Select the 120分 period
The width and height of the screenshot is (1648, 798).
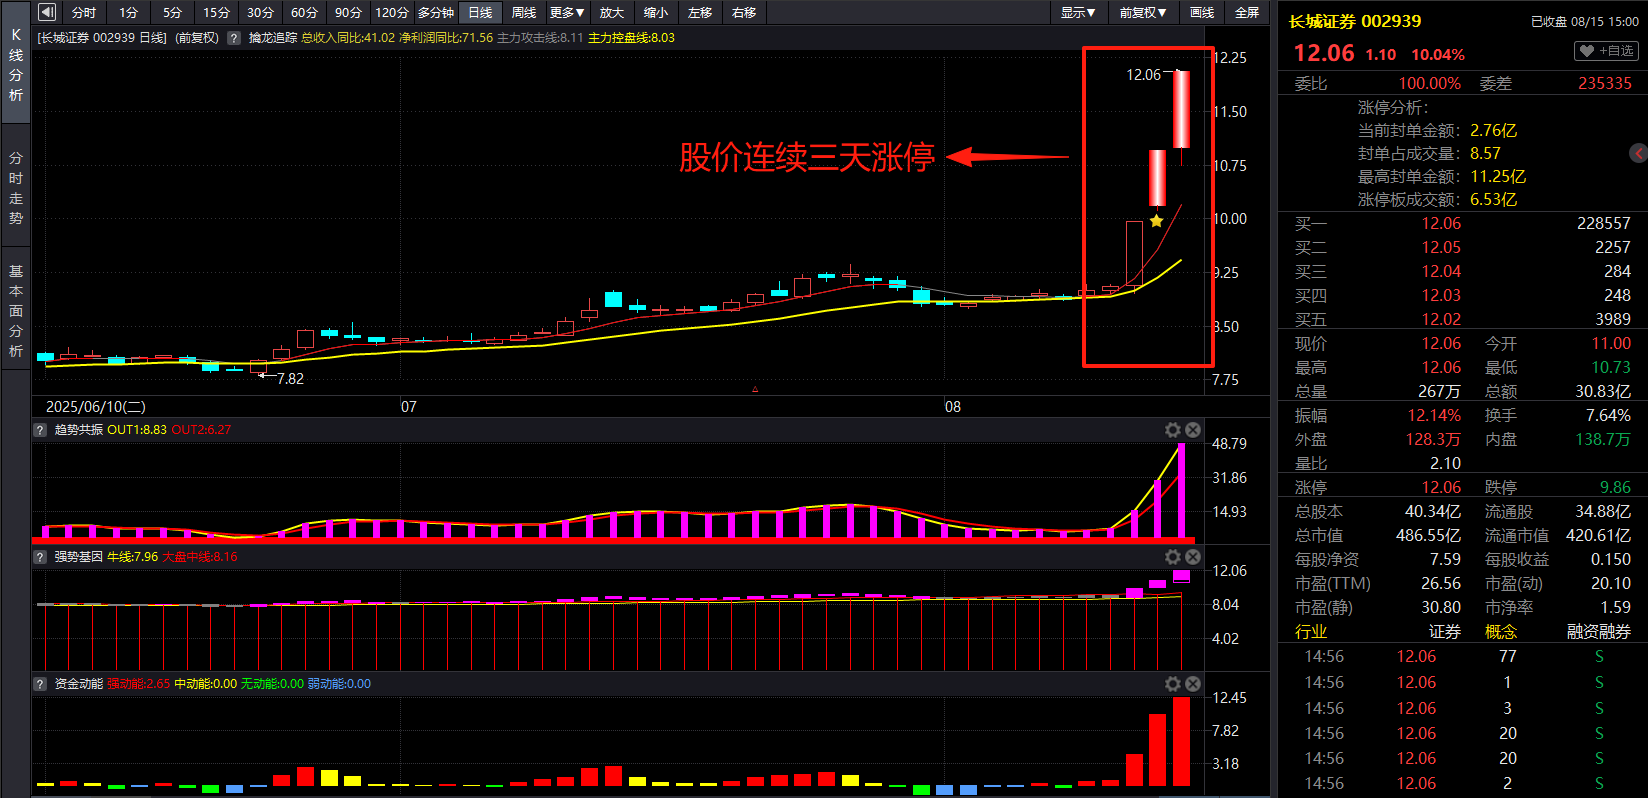coord(392,12)
